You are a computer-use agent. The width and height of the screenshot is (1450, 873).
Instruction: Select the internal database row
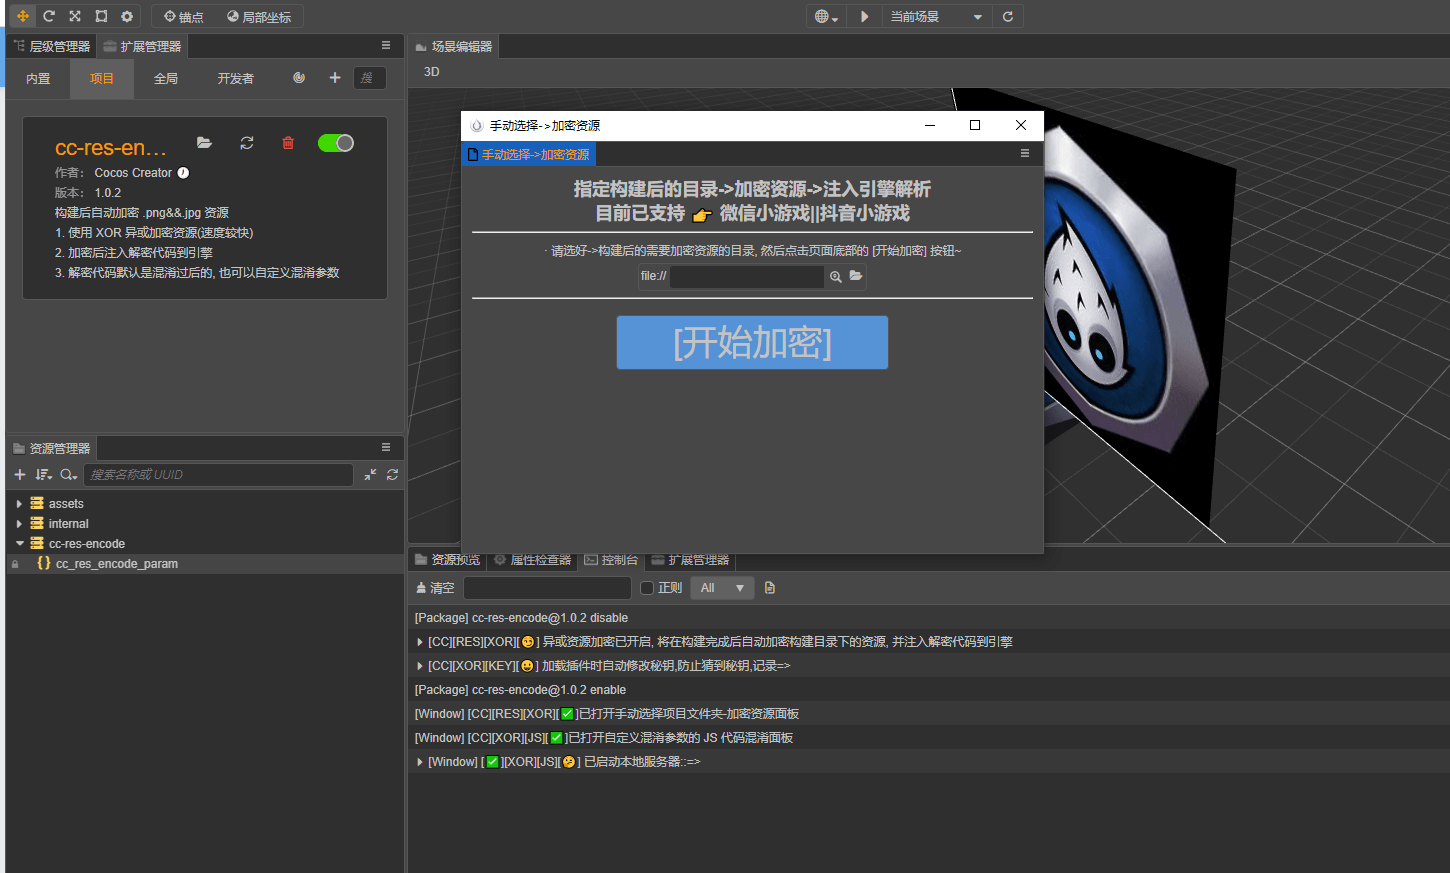point(205,524)
